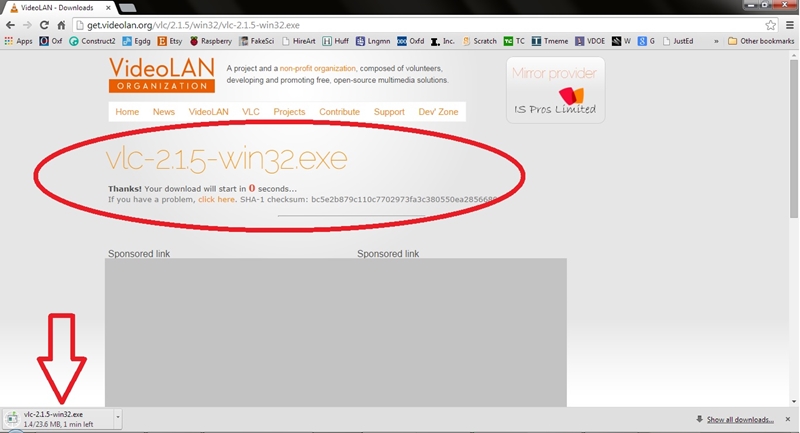The height and width of the screenshot is (433, 800).
Task: Click the scrollbar down arrow
Action: tap(794, 402)
